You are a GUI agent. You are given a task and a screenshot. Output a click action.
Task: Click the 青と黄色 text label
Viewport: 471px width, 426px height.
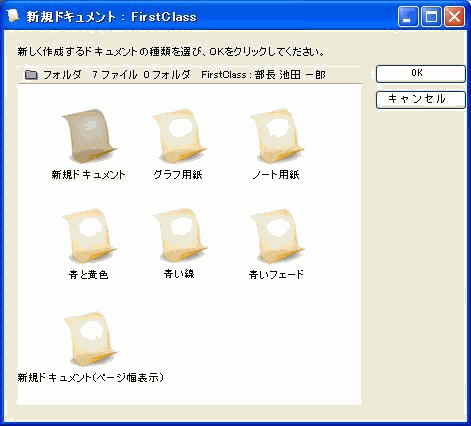pos(88,275)
